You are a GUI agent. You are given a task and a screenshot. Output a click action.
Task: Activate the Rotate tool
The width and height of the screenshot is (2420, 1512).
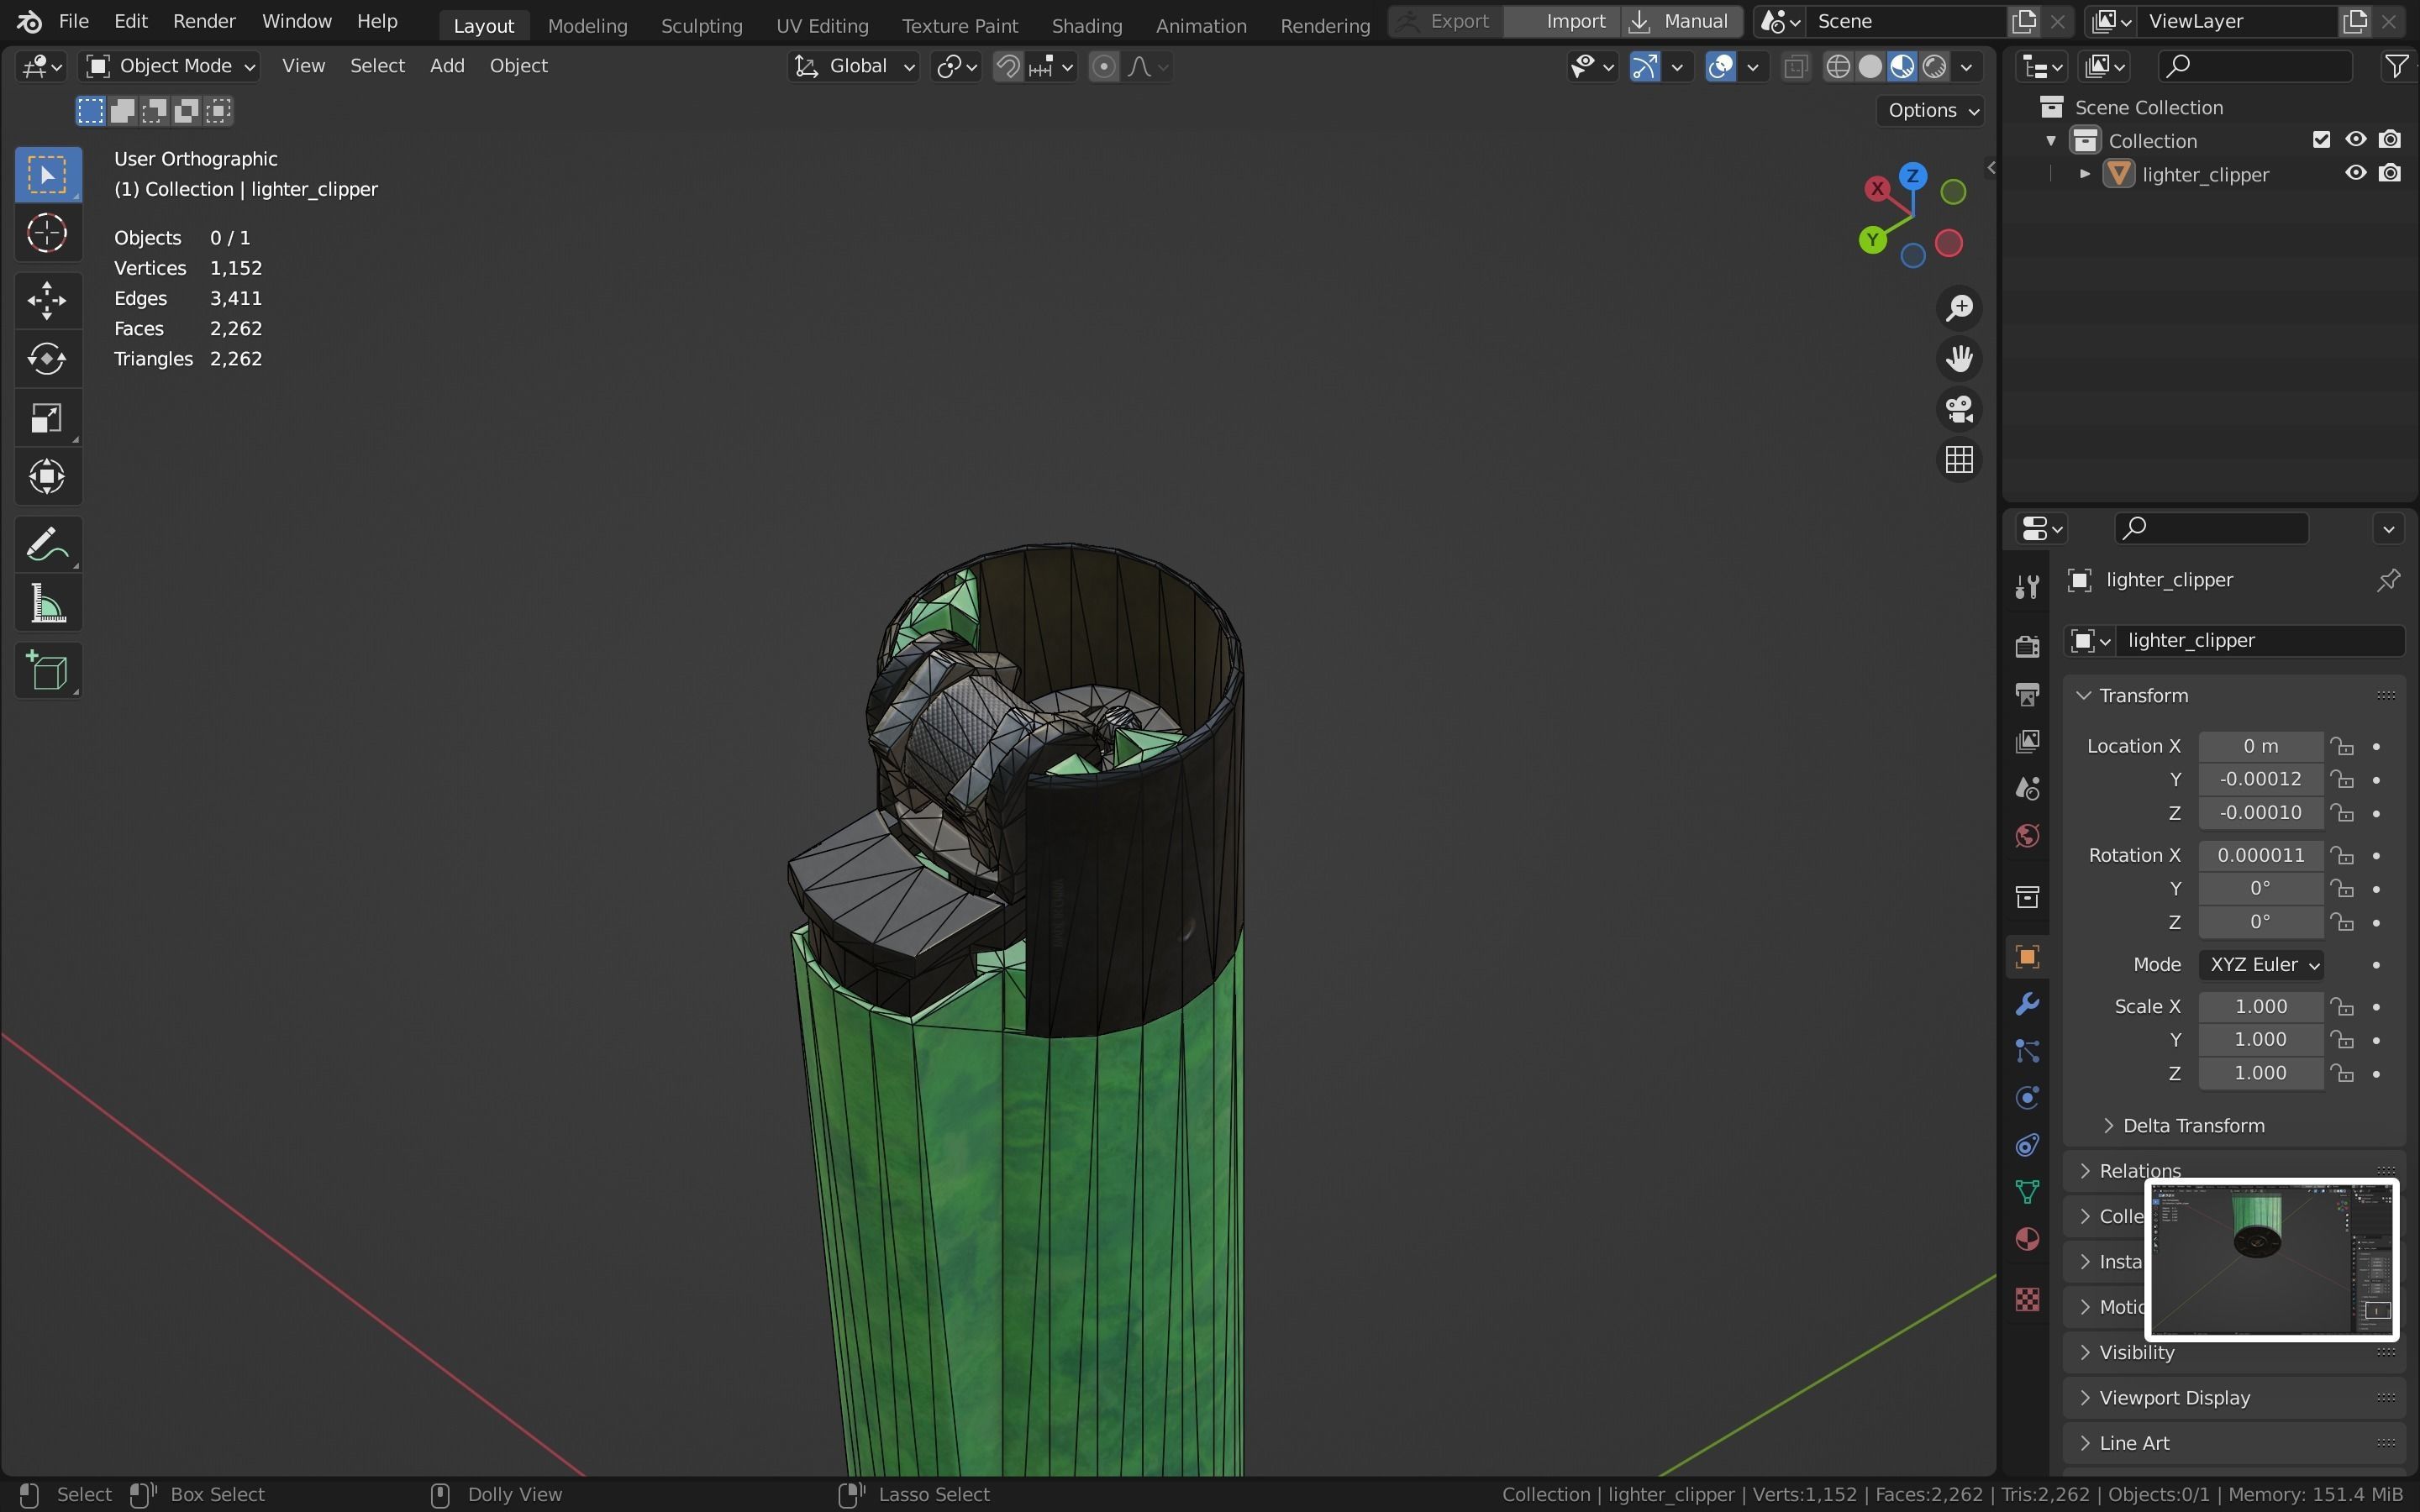pyautogui.click(x=47, y=358)
